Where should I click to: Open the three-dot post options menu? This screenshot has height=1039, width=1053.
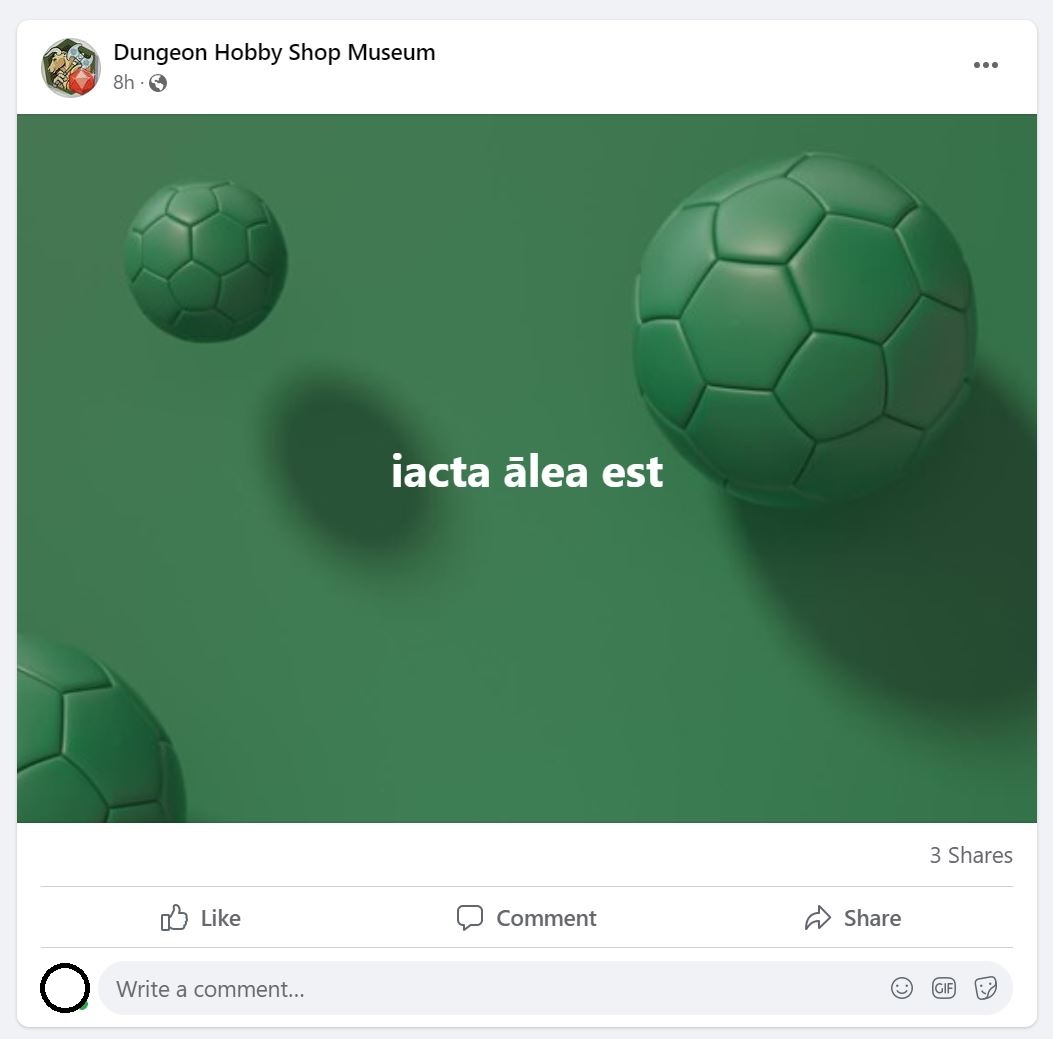pos(985,65)
